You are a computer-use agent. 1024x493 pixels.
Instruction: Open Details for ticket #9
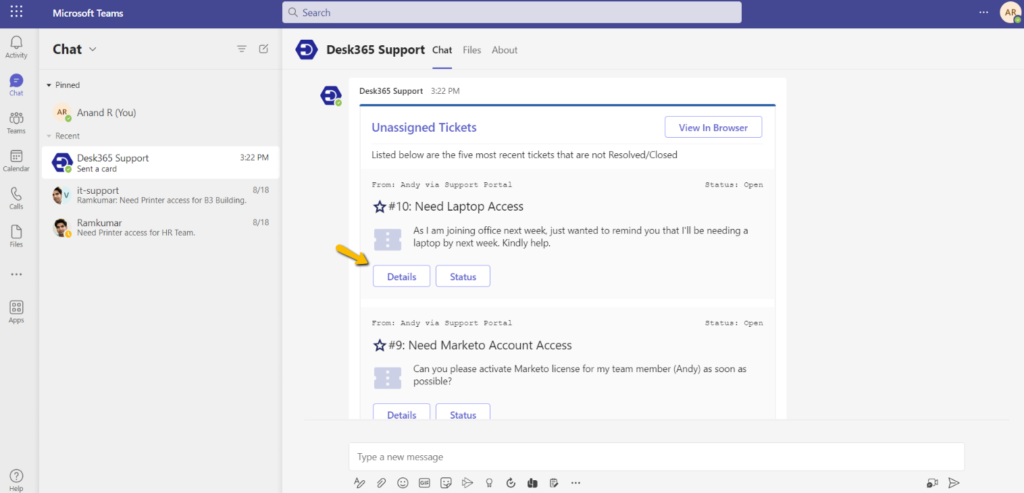402,413
